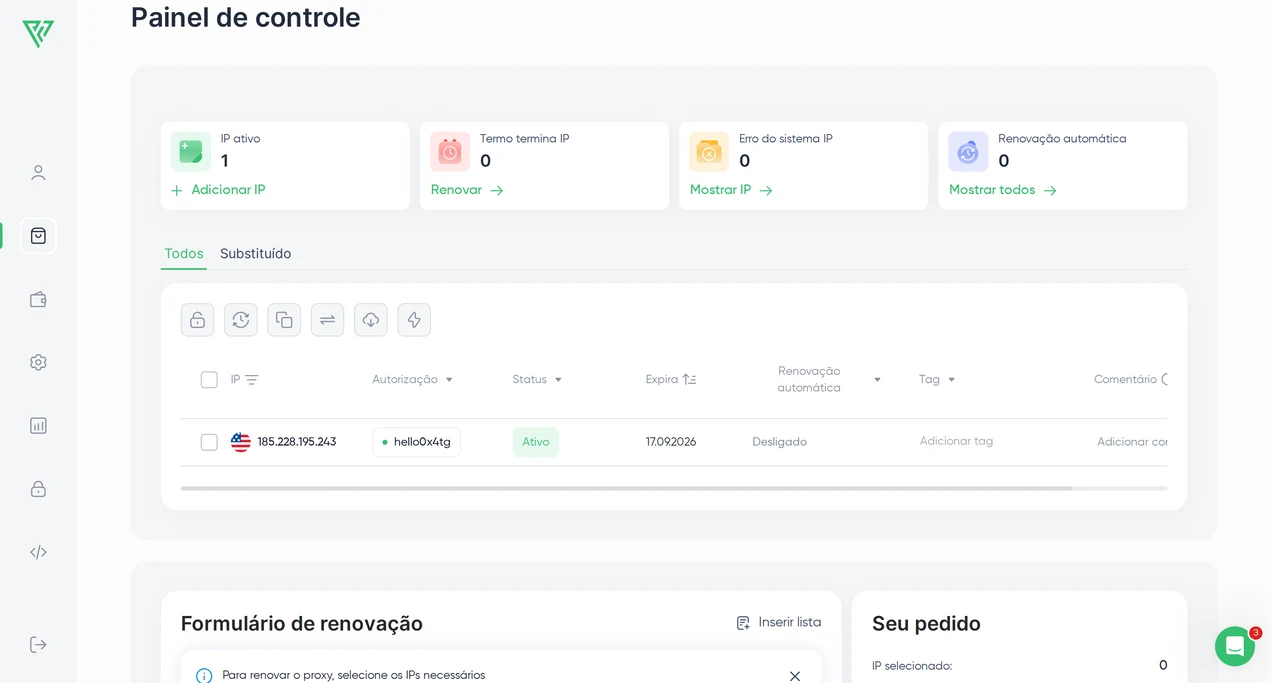The image size is (1280, 683).
Task: Click the Mostrar todos link
Action: click(x=1003, y=190)
